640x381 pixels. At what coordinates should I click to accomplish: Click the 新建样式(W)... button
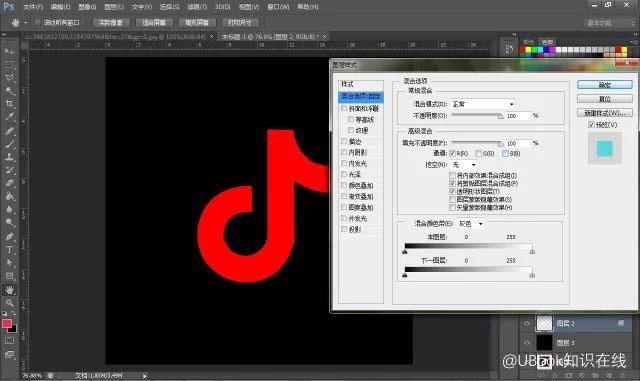(x=604, y=112)
